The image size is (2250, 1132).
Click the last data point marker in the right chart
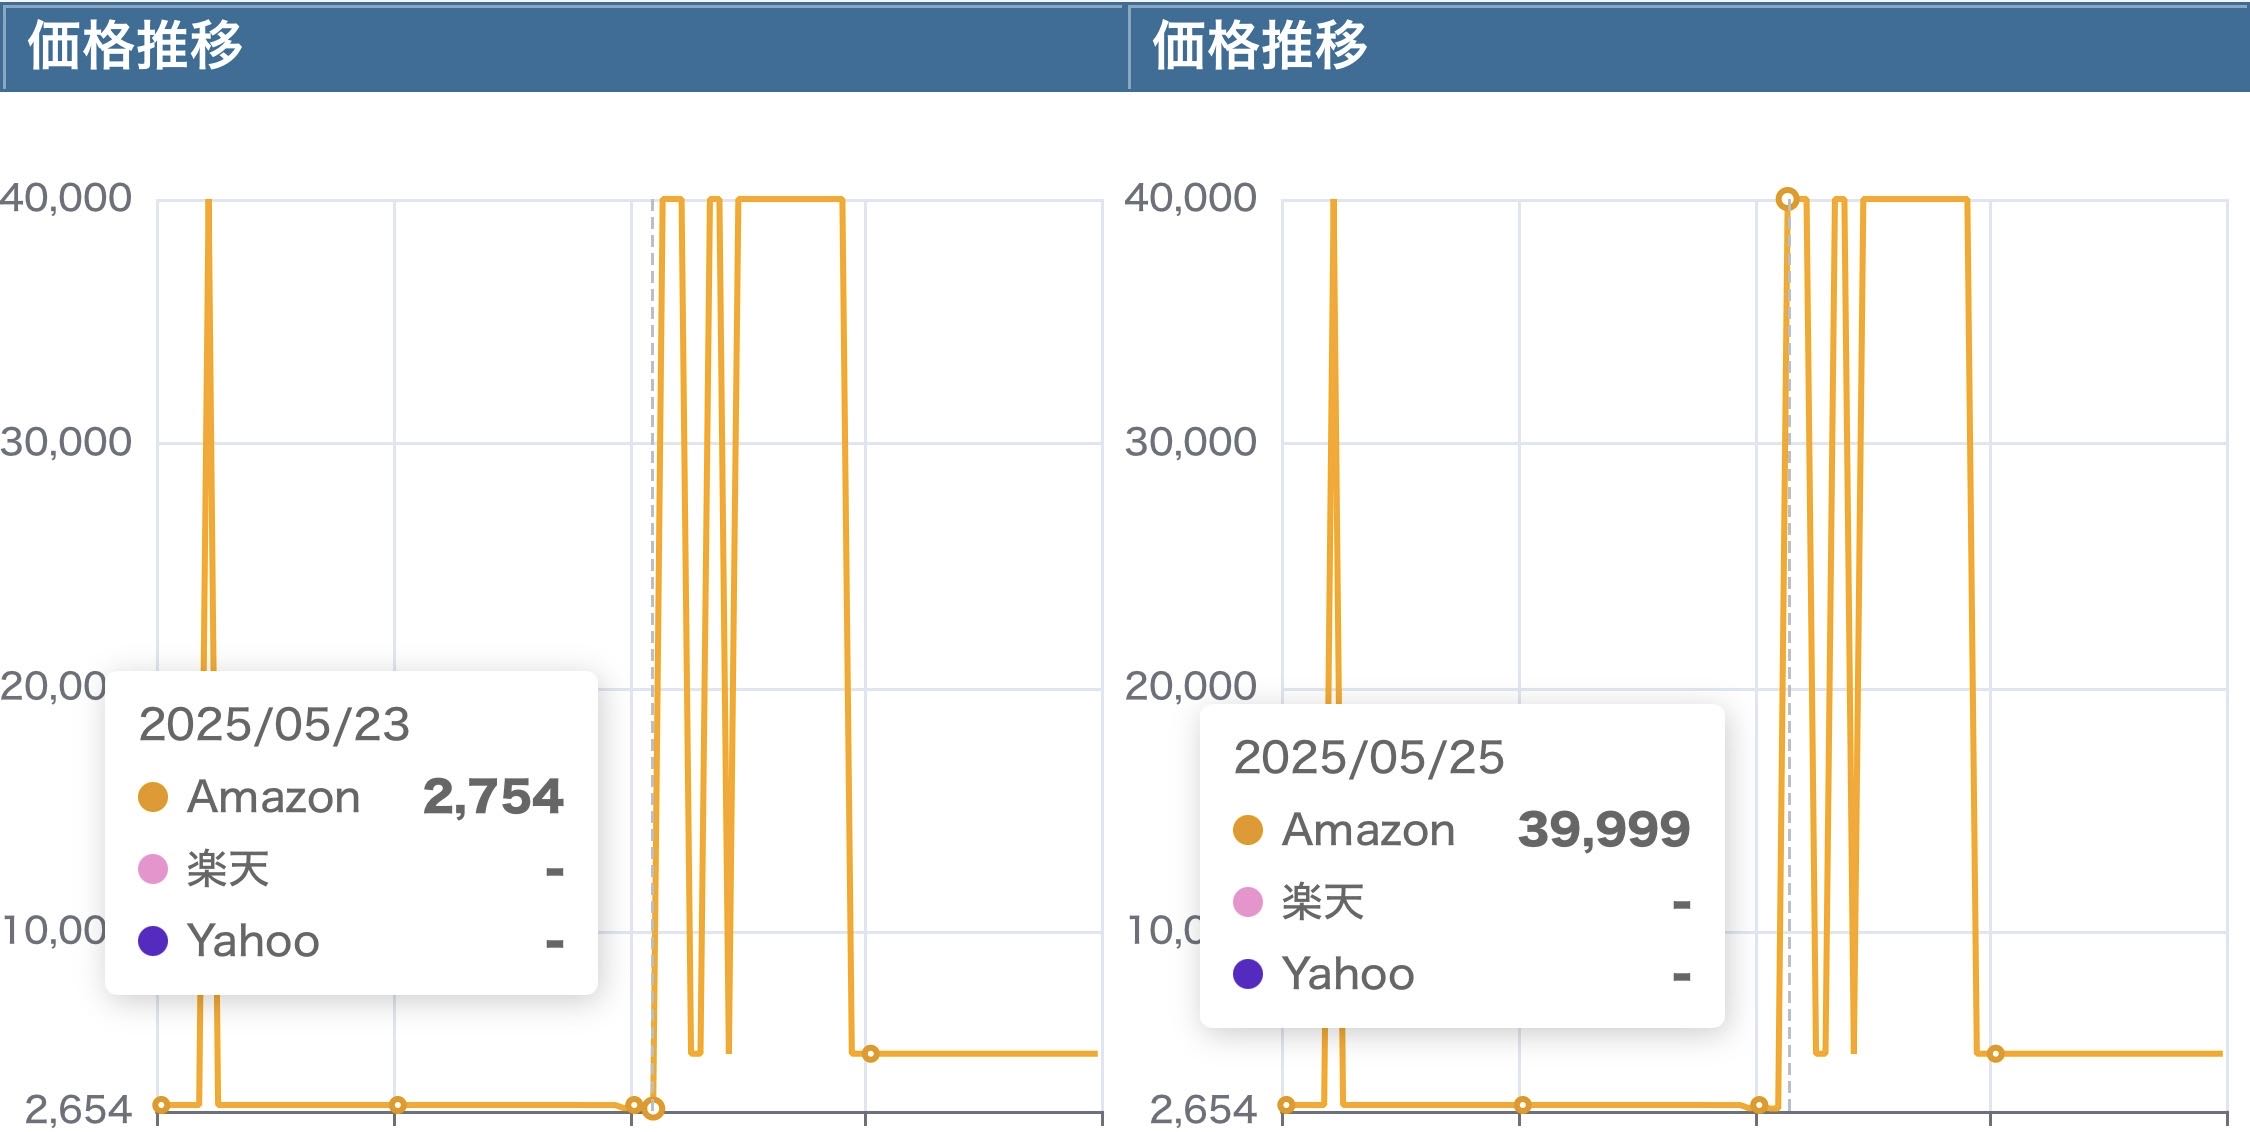coord(1995,1053)
